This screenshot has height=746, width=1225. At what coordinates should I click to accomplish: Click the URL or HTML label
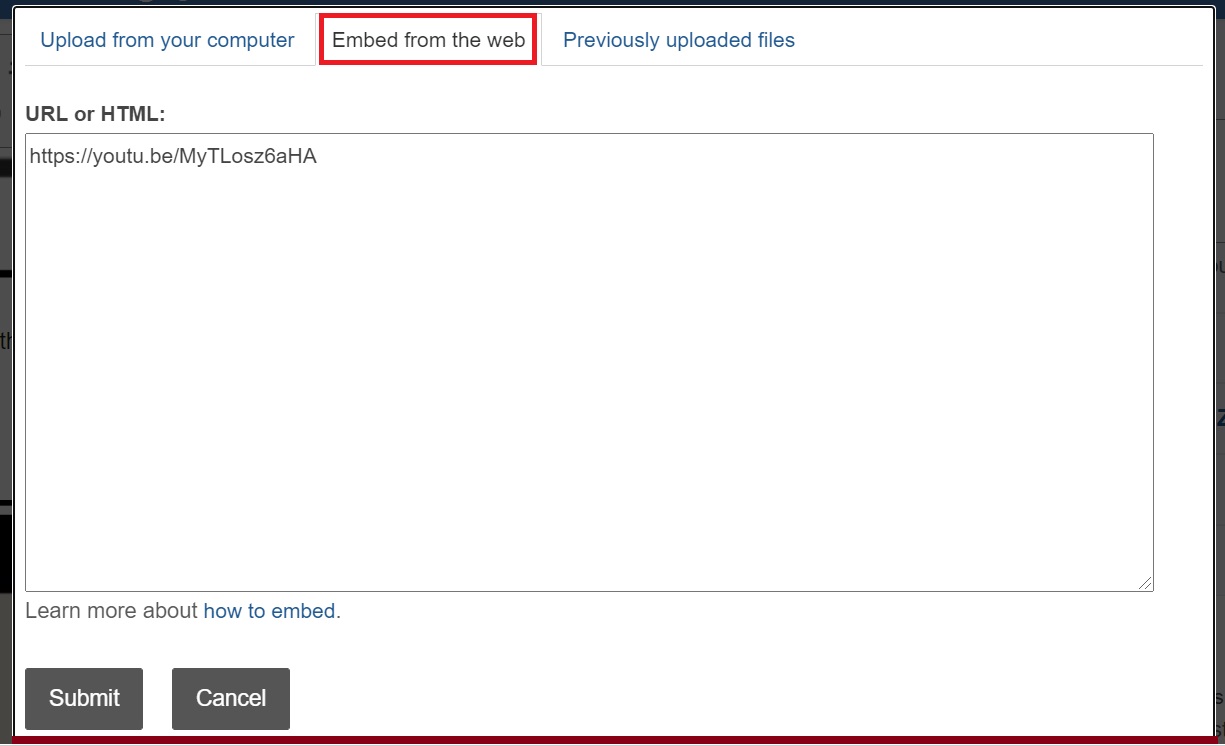(x=95, y=114)
